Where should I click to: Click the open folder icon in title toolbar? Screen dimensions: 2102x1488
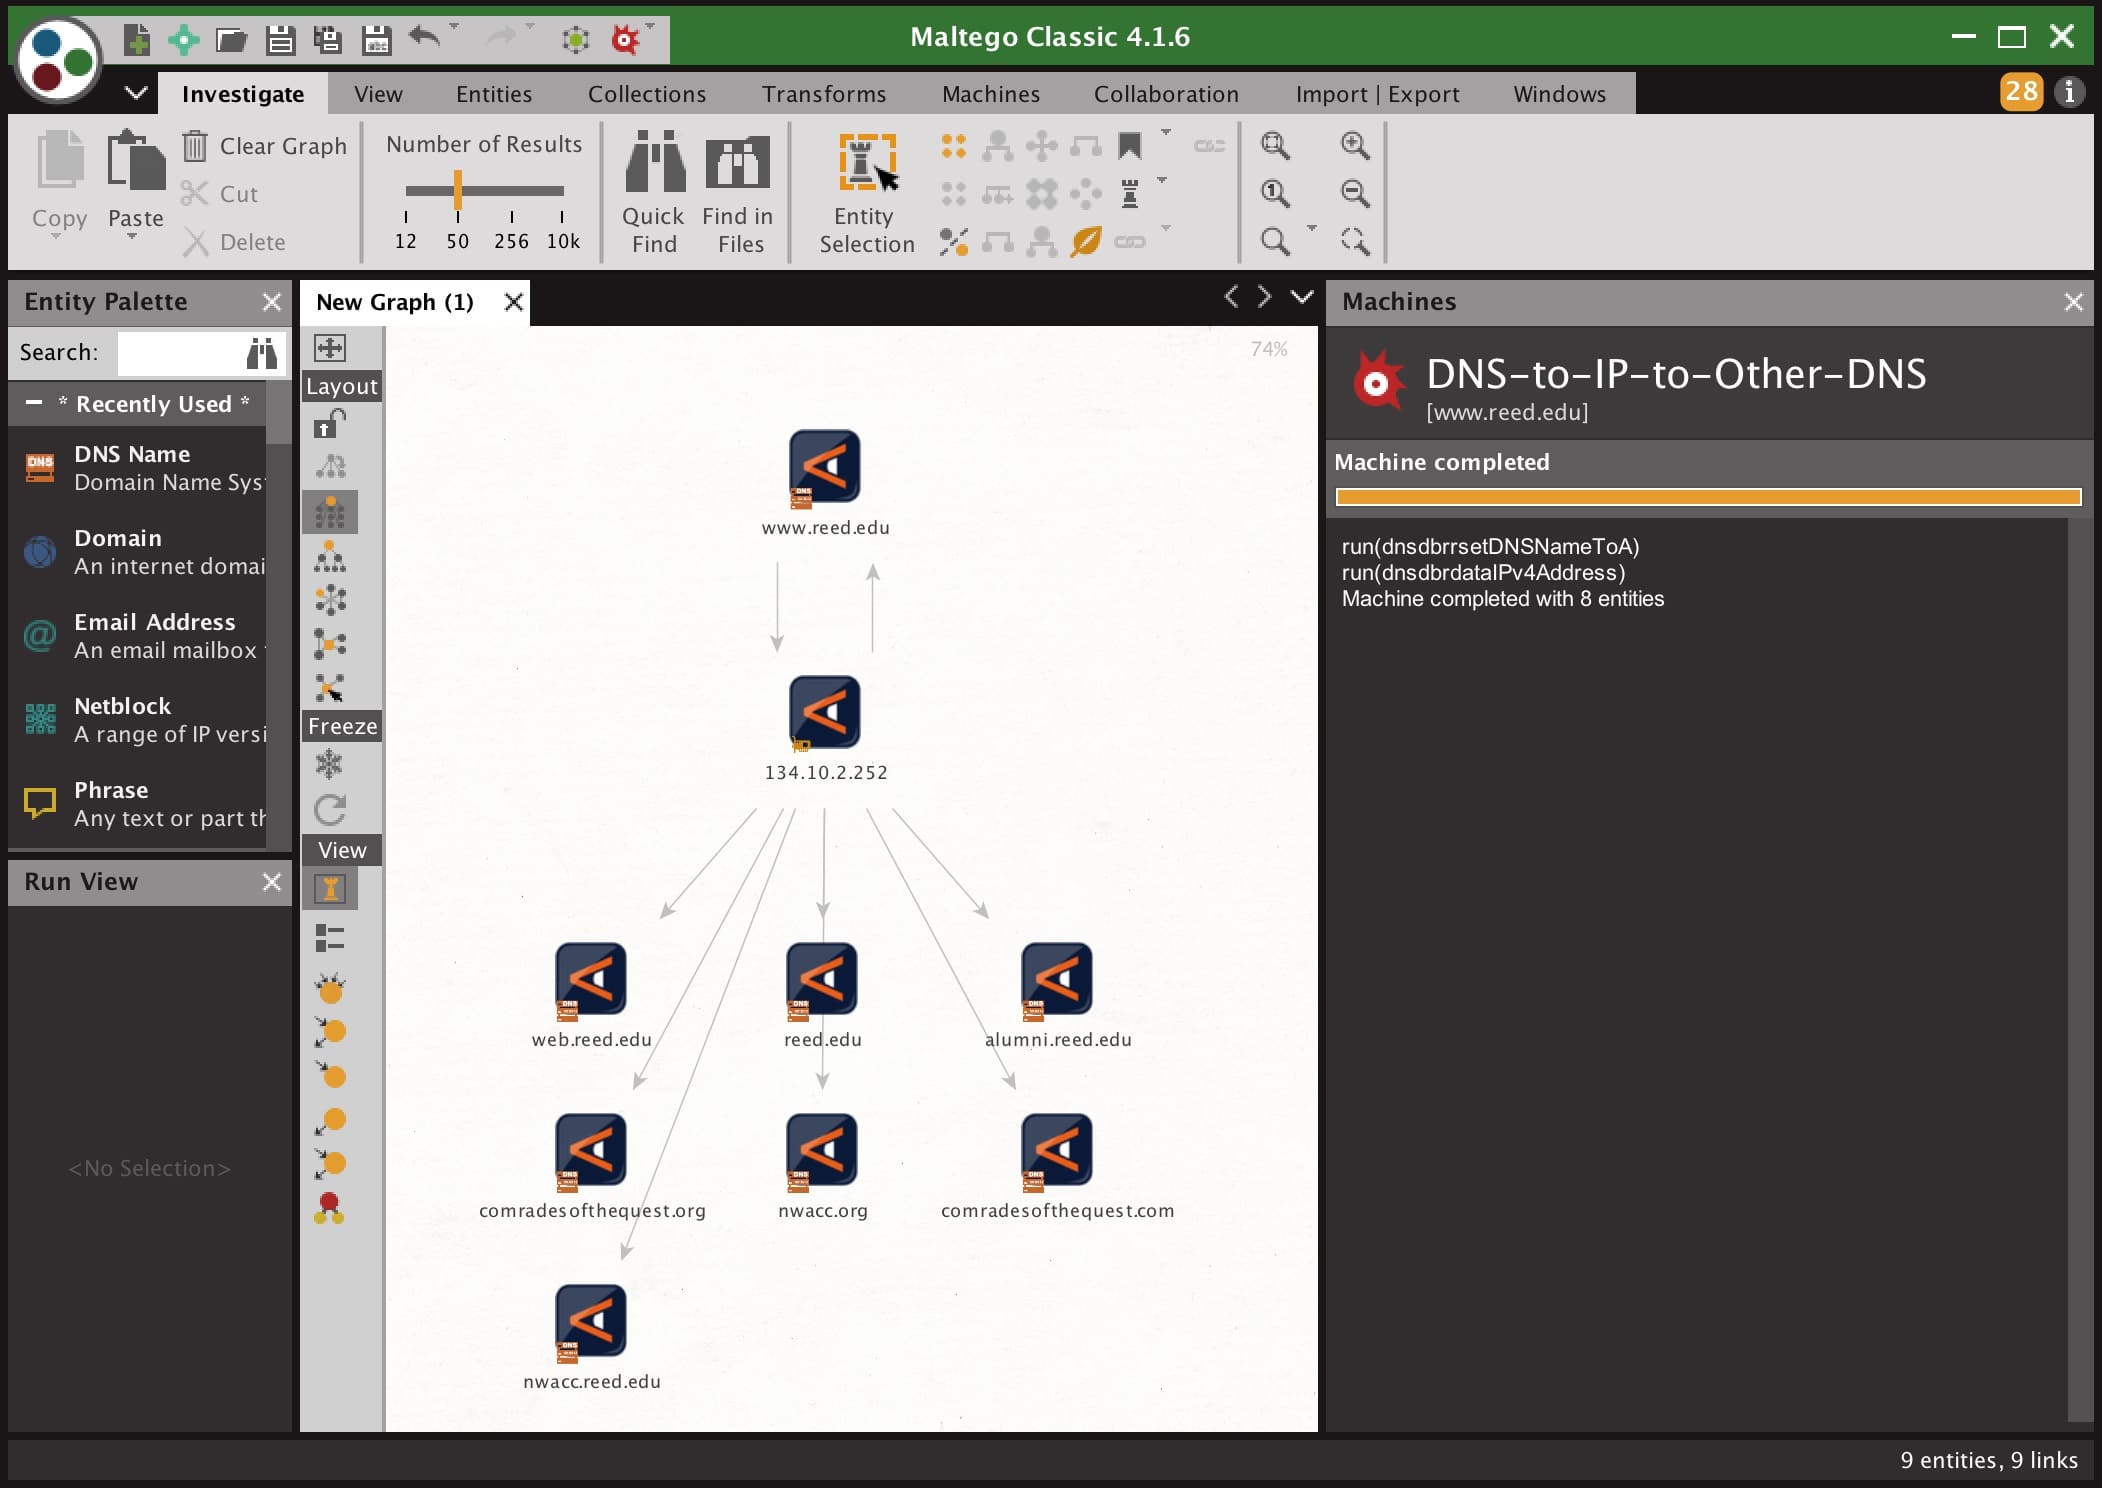point(231,40)
